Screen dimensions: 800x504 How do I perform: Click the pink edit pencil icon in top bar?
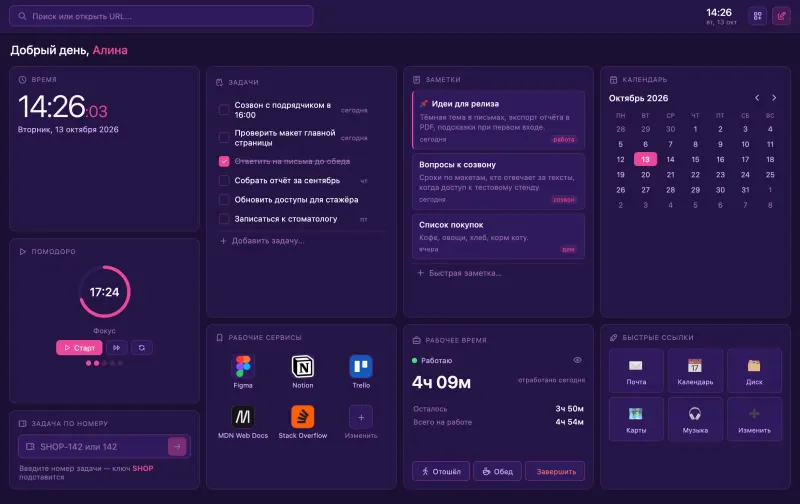pyautogui.click(x=781, y=16)
